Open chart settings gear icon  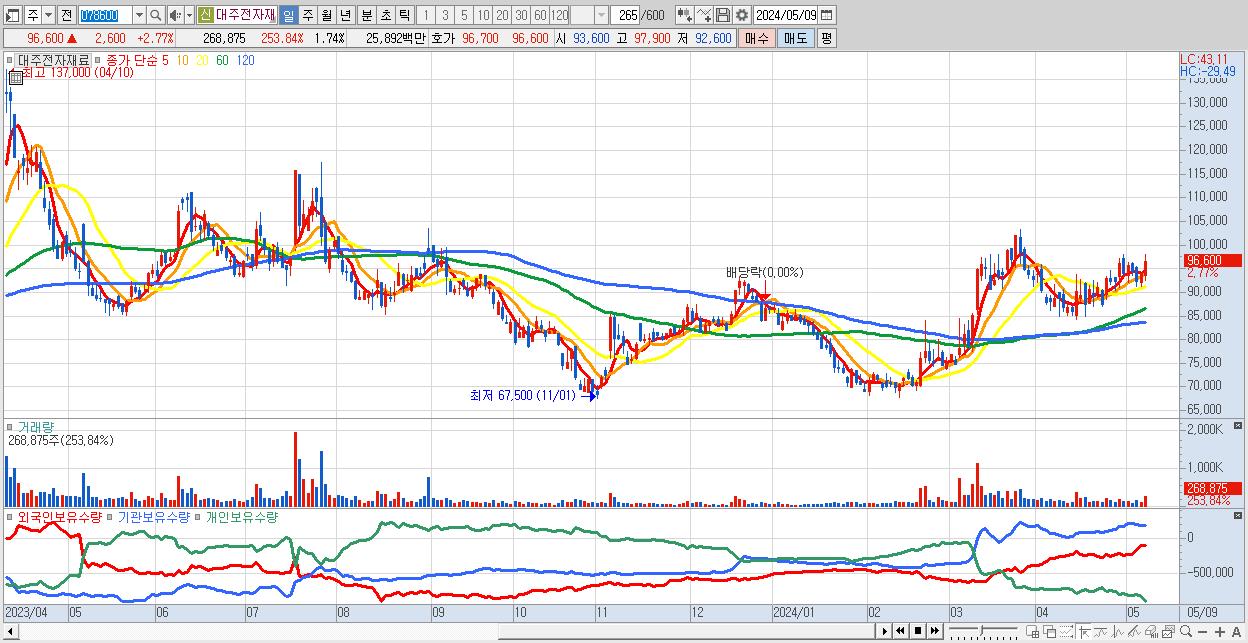[741, 15]
